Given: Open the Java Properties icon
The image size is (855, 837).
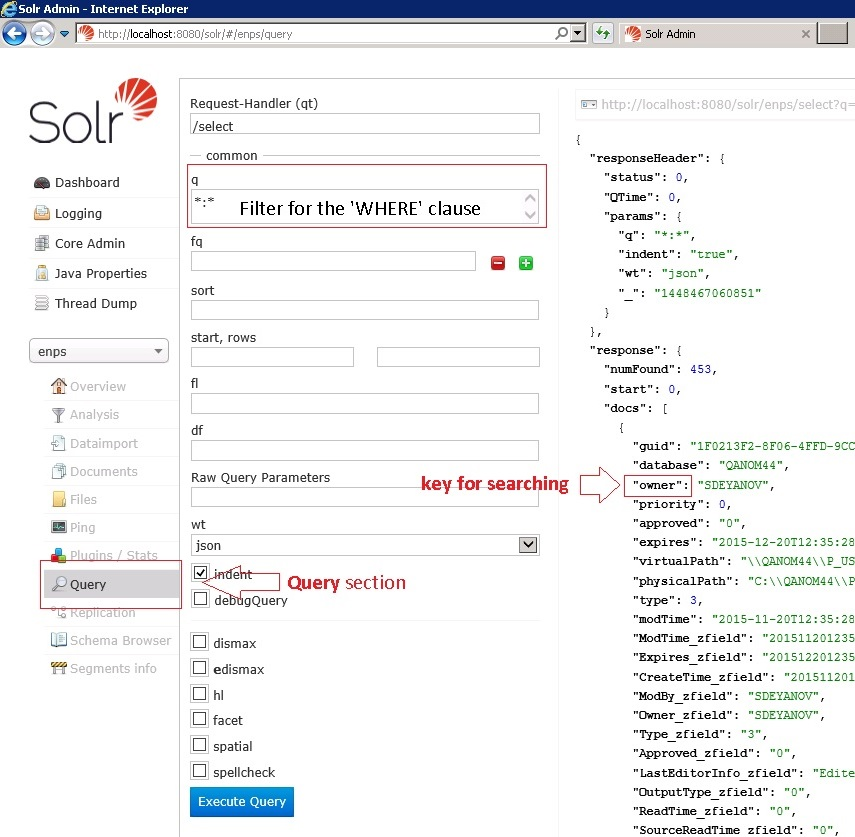Looking at the screenshot, I should click(x=42, y=273).
